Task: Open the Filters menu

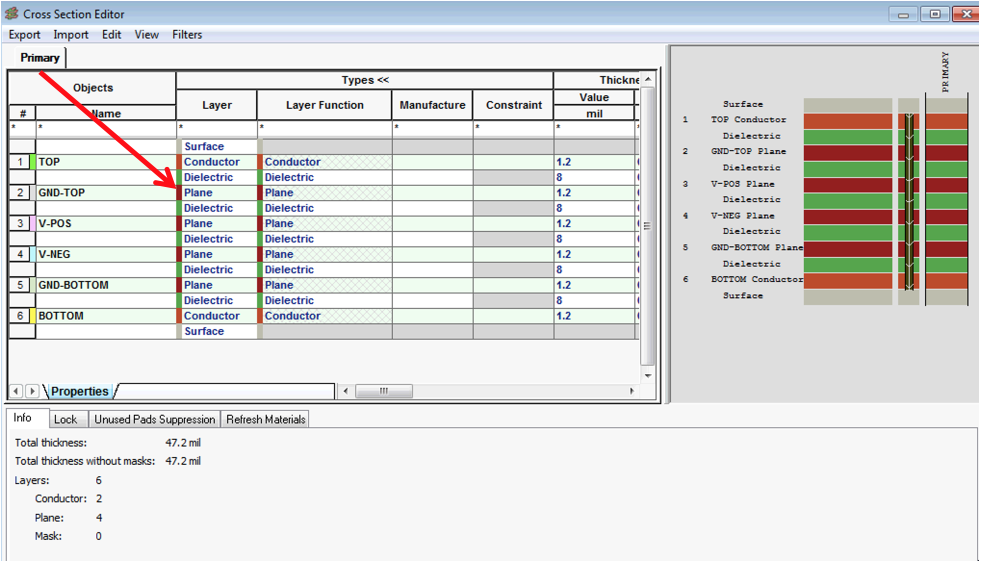Action: pyautogui.click(x=187, y=34)
